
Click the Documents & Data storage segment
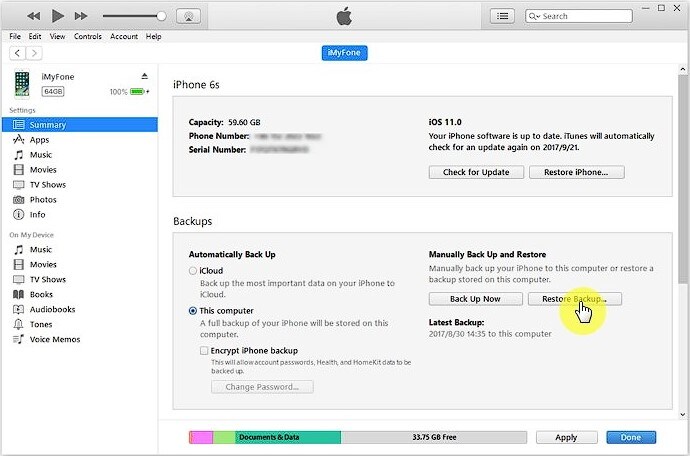pyautogui.click(x=288, y=438)
